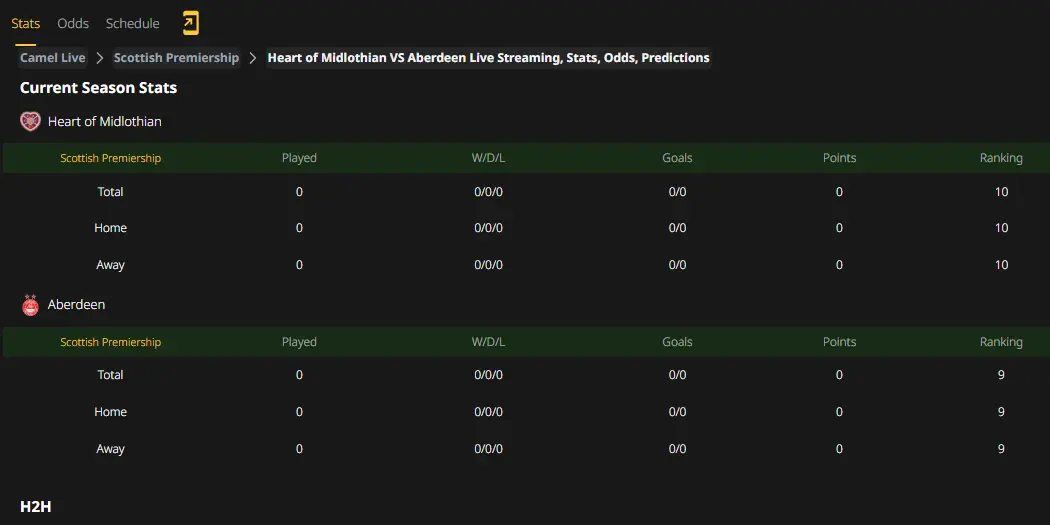The width and height of the screenshot is (1050, 525).
Task: Click the Aberdeen club crest icon
Action: coord(30,305)
